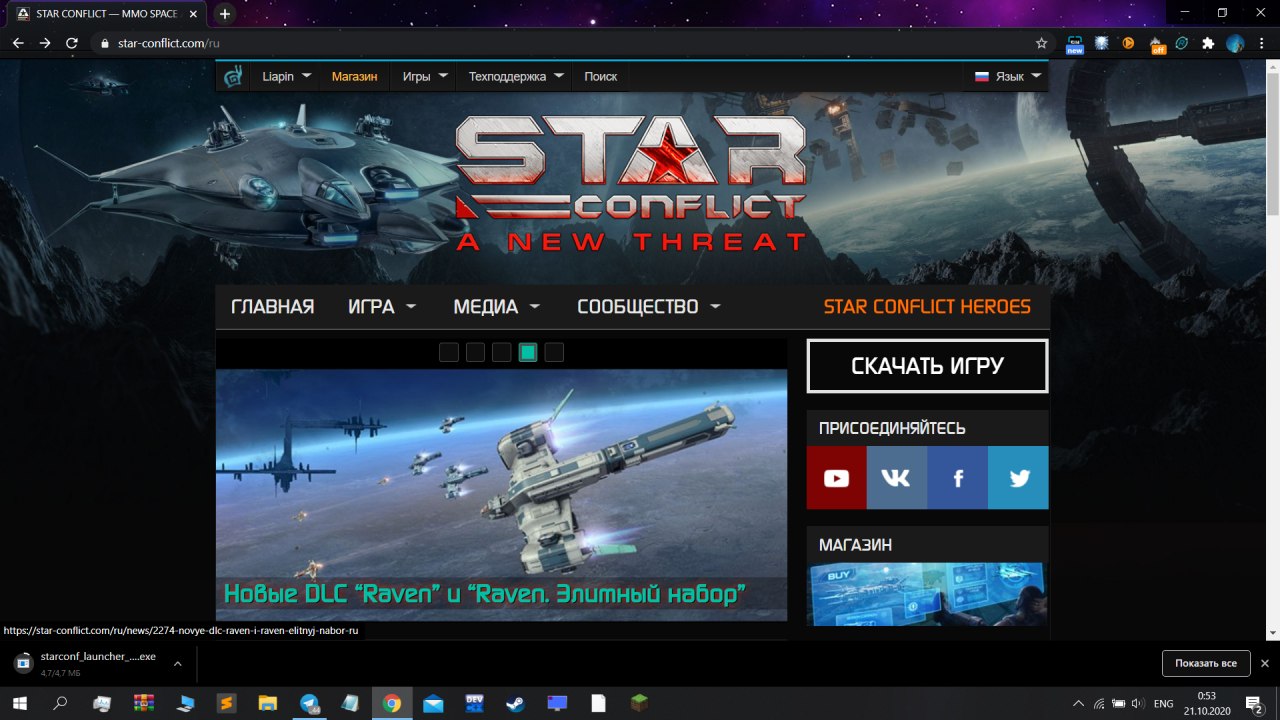Select the fifth slider indicator square
Viewport: 1280px width, 720px height.
tap(554, 352)
